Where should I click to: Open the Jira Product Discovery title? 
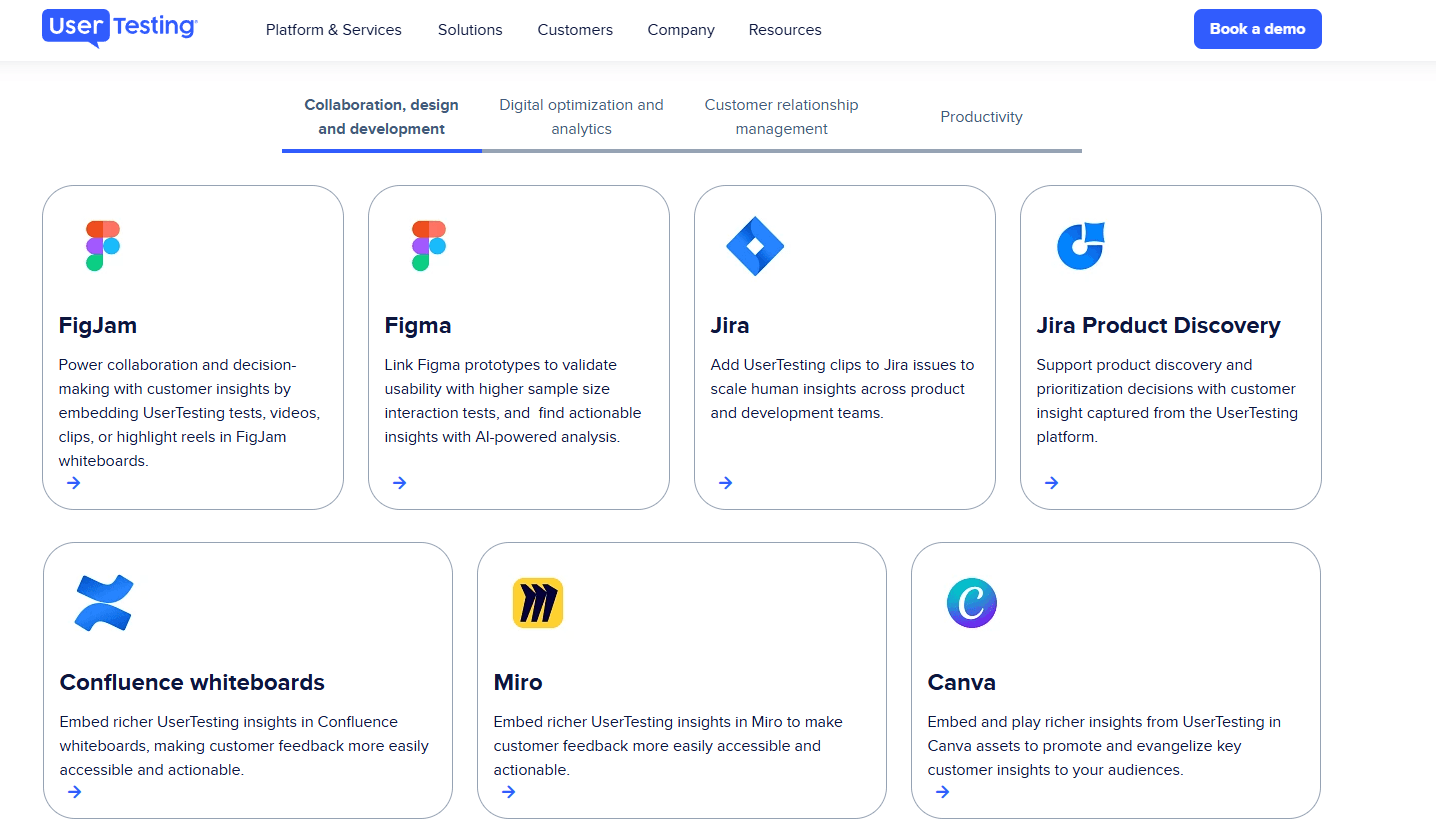pyautogui.click(x=1159, y=326)
